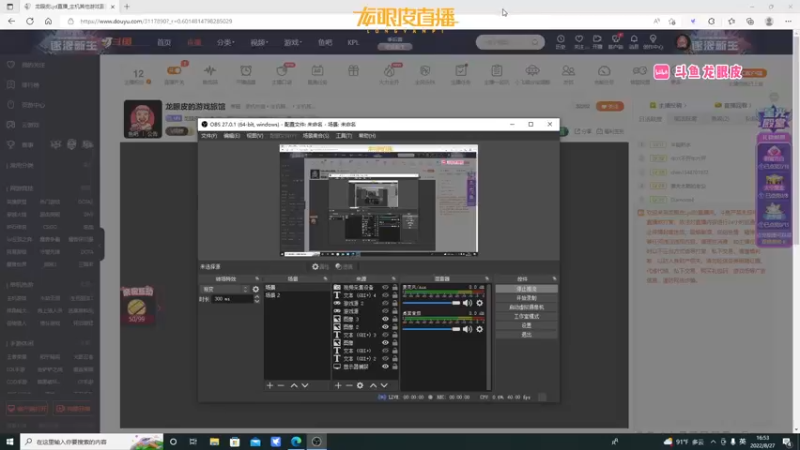Click the mic audio volume slider
Screen dimensions: 800x450
tap(432, 303)
